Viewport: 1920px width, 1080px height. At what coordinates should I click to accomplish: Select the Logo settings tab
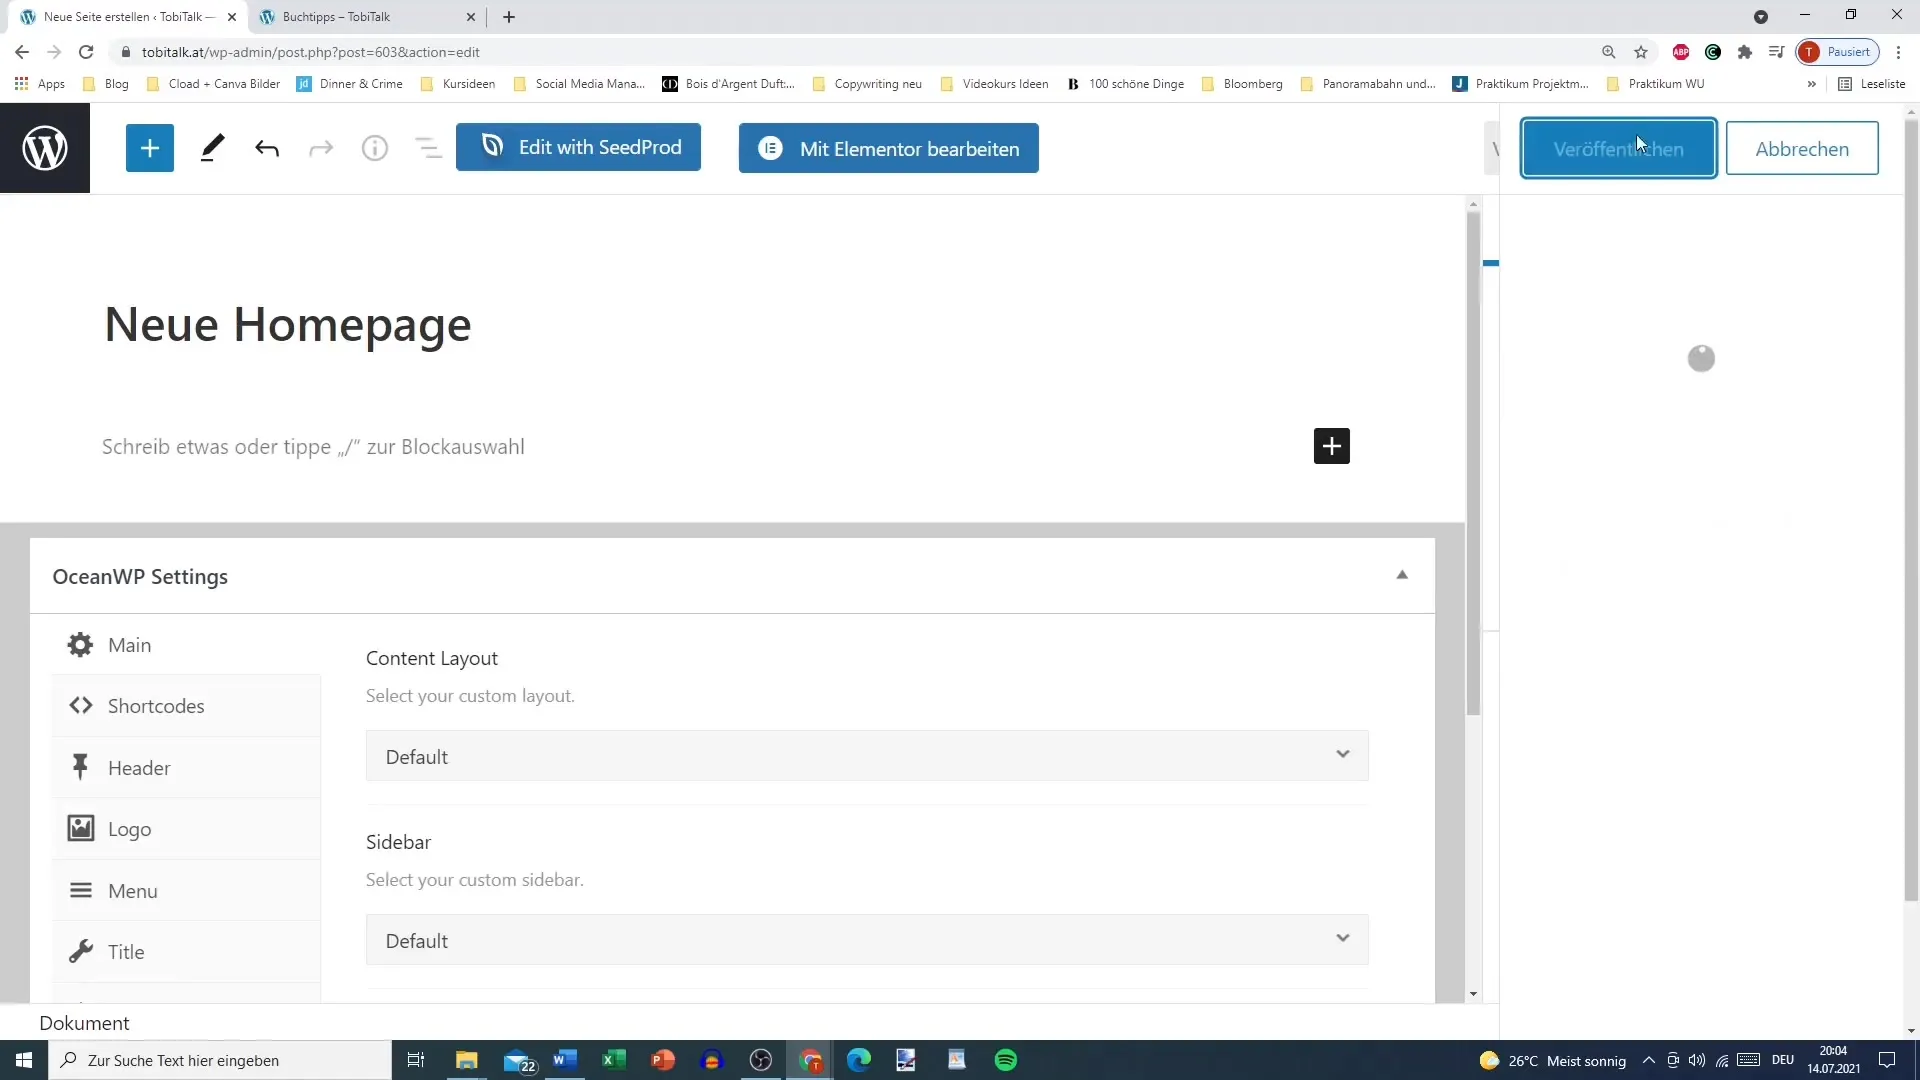tap(186, 829)
